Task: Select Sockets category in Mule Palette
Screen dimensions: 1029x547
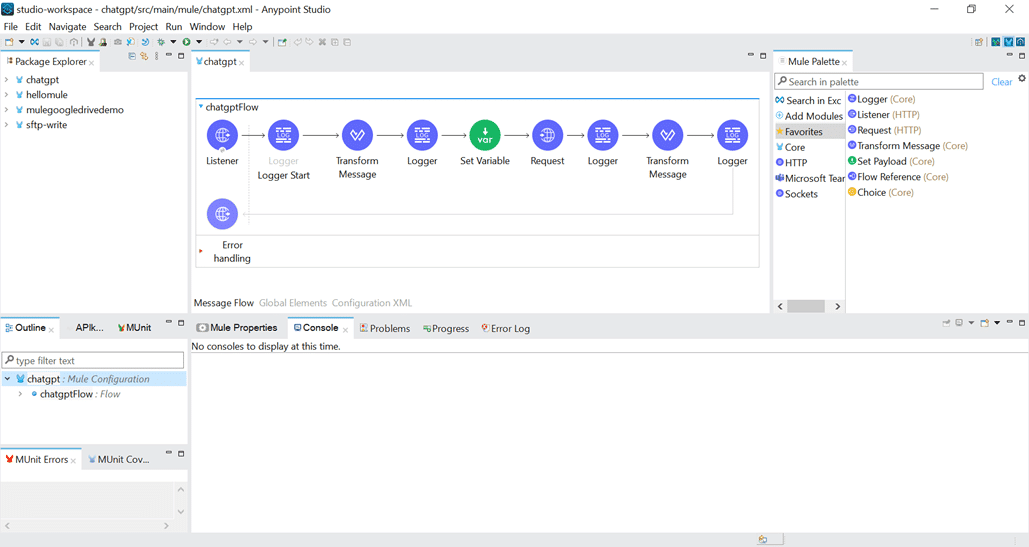Action: coord(797,194)
